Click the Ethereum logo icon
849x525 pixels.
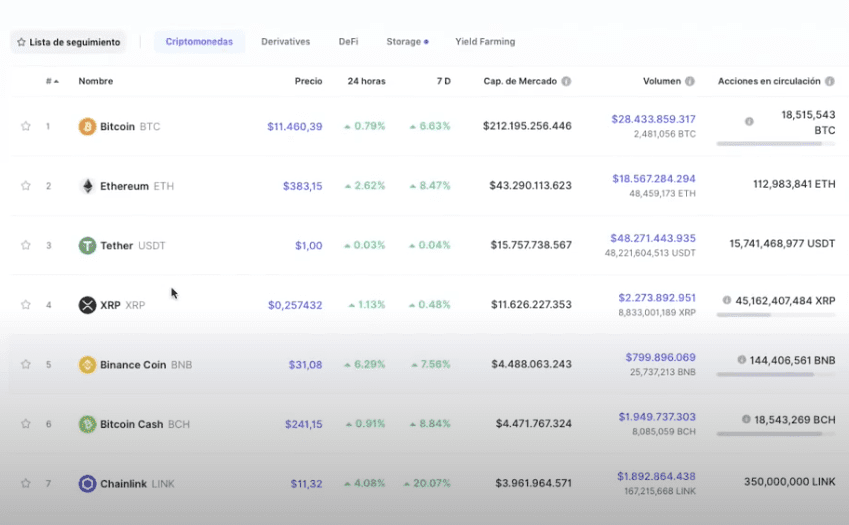(x=87, y=186)
